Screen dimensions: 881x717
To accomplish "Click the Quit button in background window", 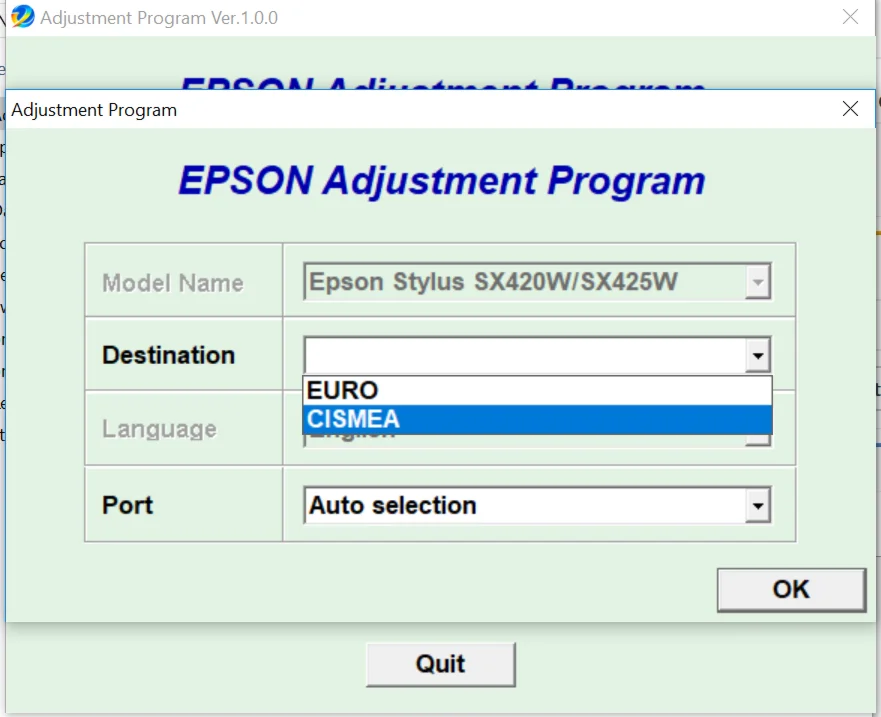I will pos(440,664).
